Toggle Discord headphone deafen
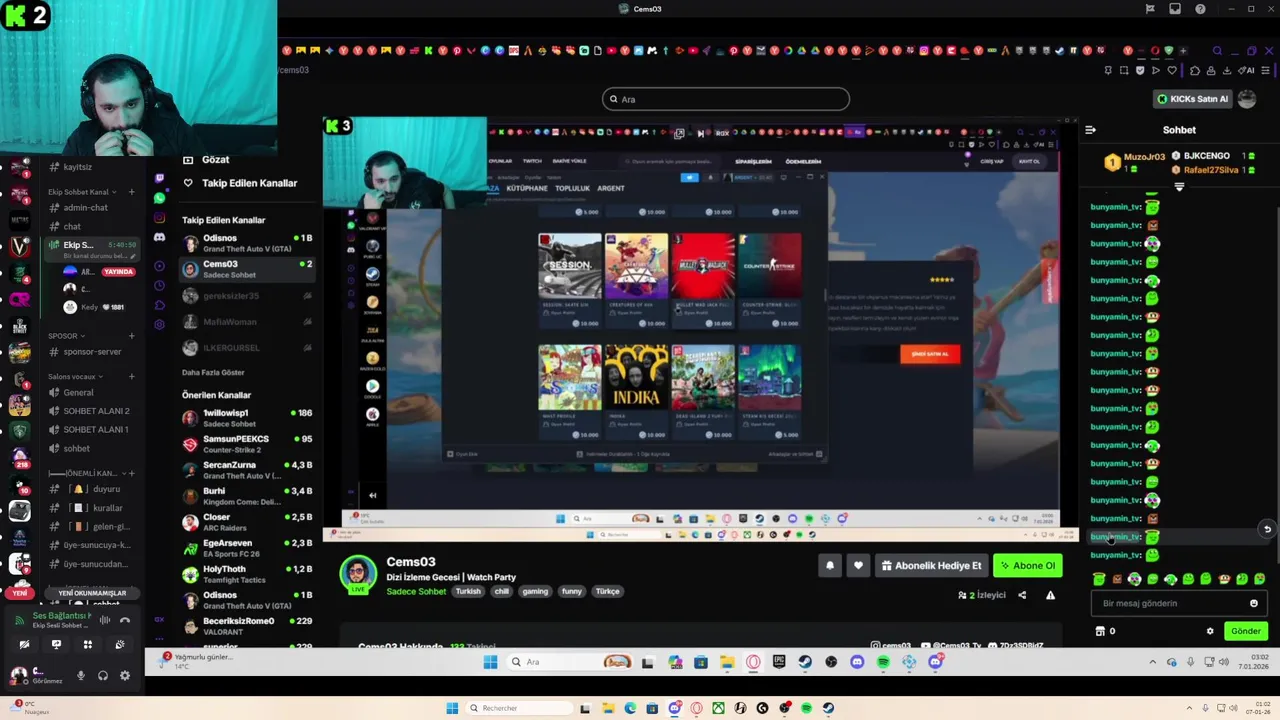The height and width of the screenshot is (720, 1280). 103,676
